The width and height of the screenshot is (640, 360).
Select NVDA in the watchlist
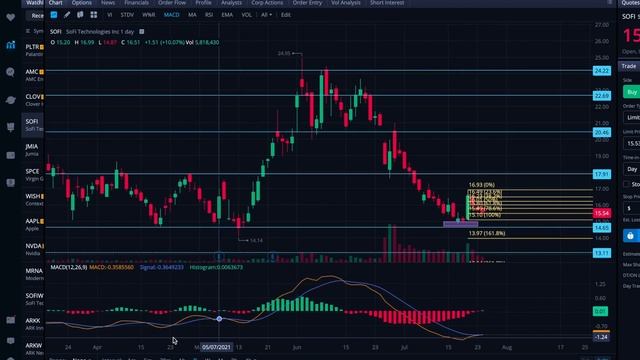tap(33, 249)
